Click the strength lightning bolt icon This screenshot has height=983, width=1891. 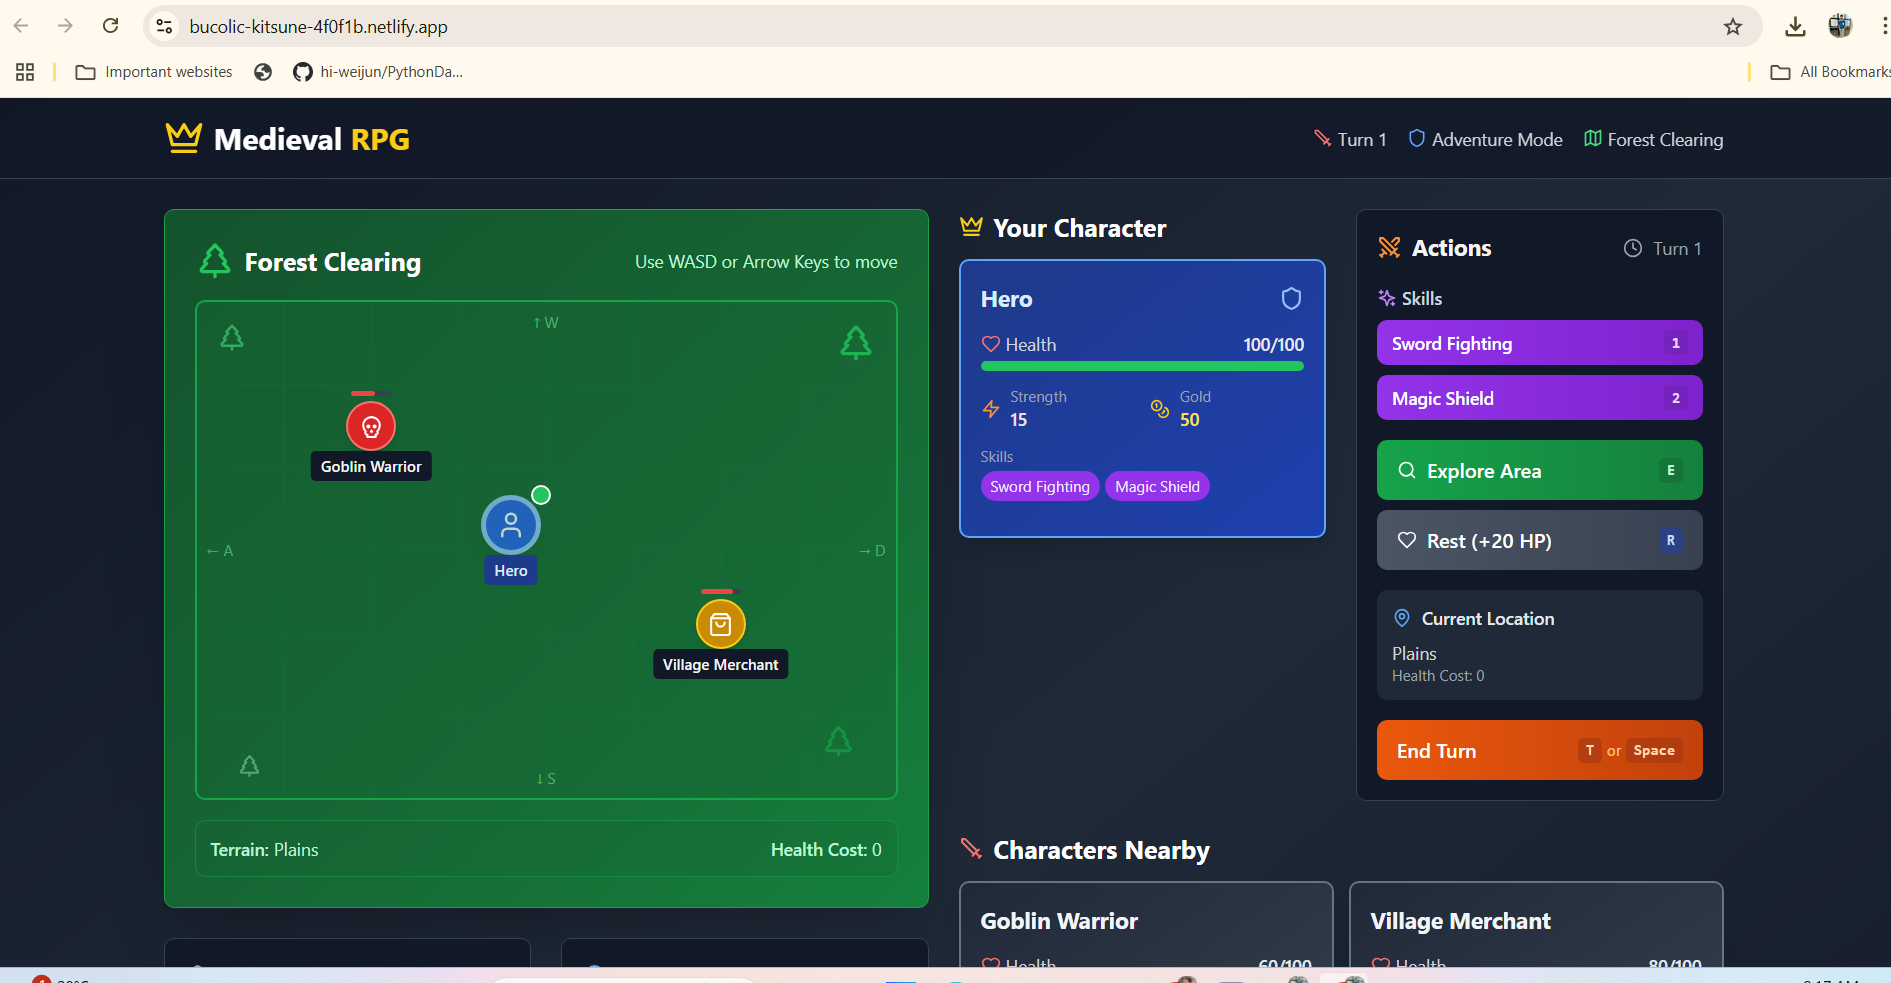click(x=991, y=408)
